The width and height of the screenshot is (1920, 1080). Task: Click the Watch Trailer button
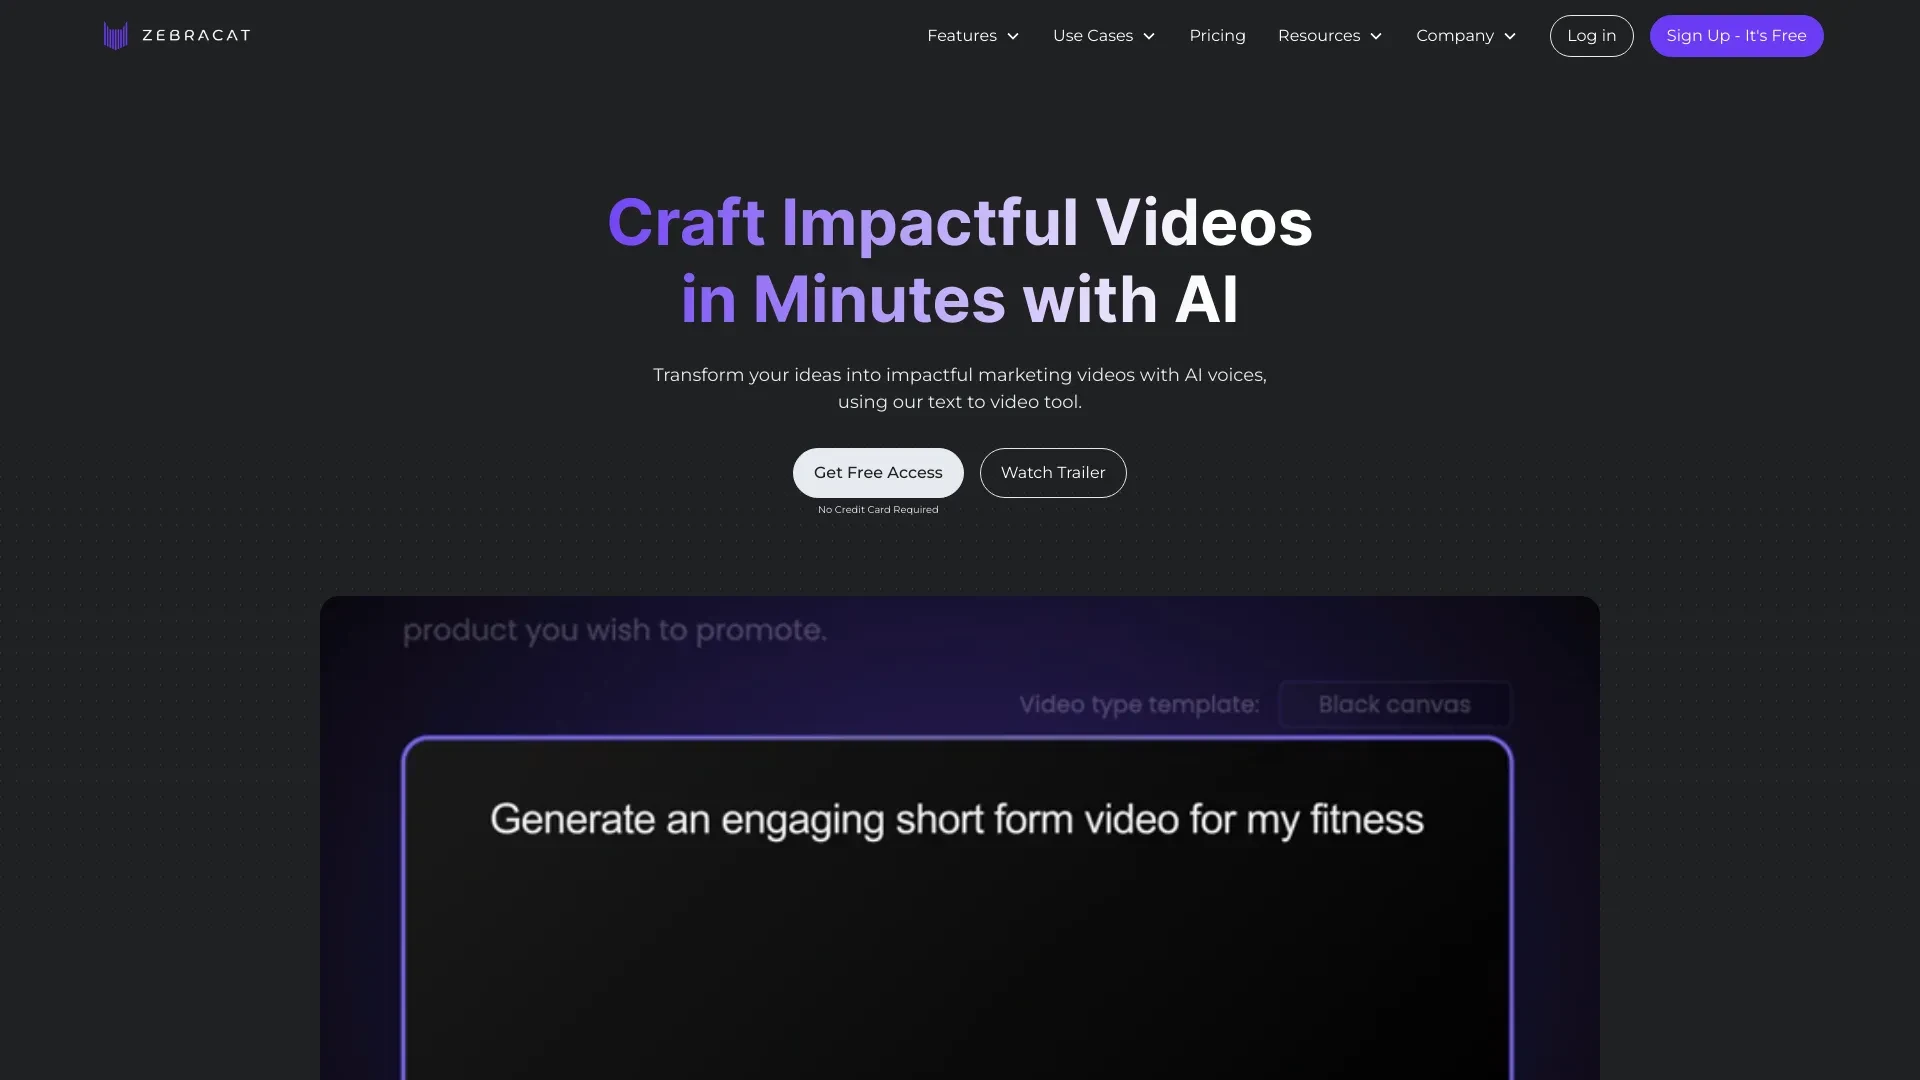[1052, 472]
